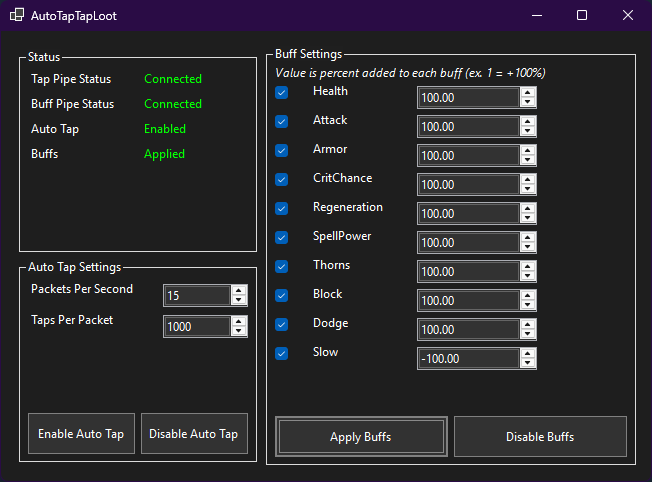Focus the Packets Per Second input field

tap(197, 295)
